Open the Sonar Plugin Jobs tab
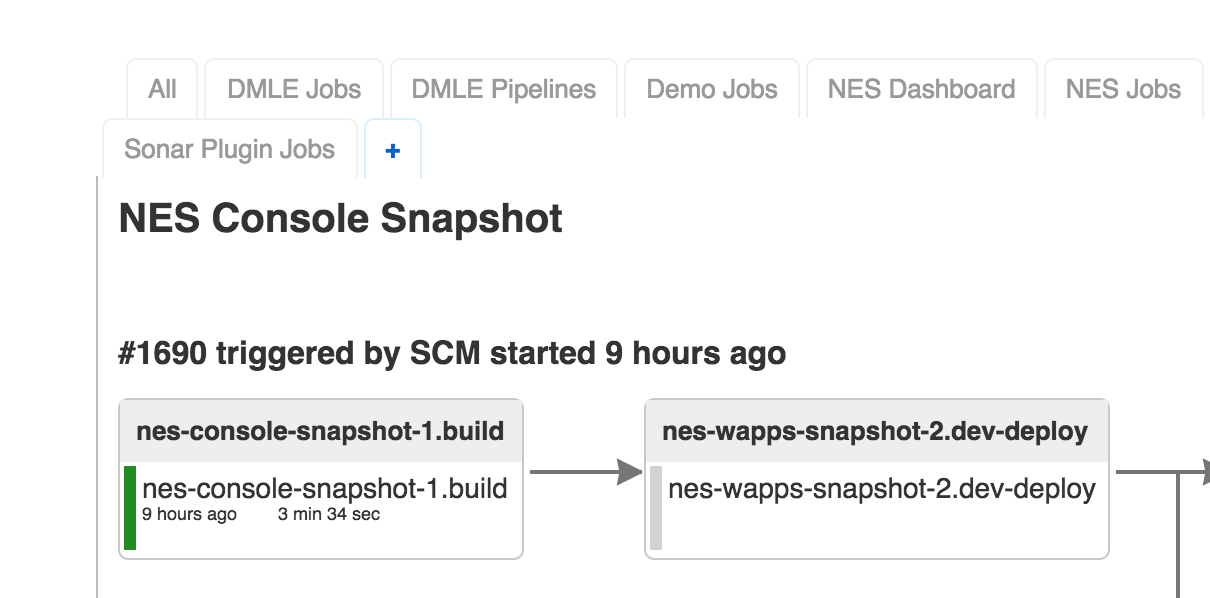 pos(229,150)
